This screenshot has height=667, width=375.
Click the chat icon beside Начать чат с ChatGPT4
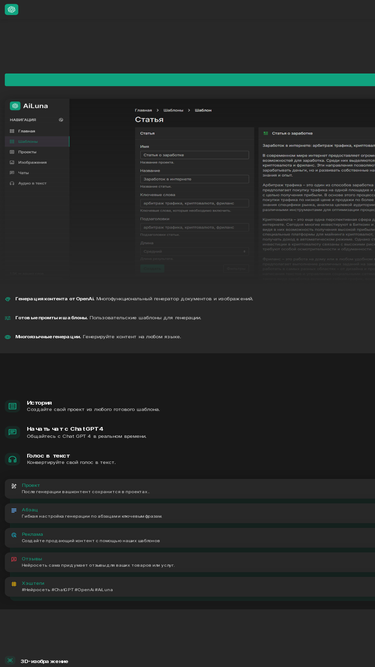pyautogui.click(x=12, y=432)
